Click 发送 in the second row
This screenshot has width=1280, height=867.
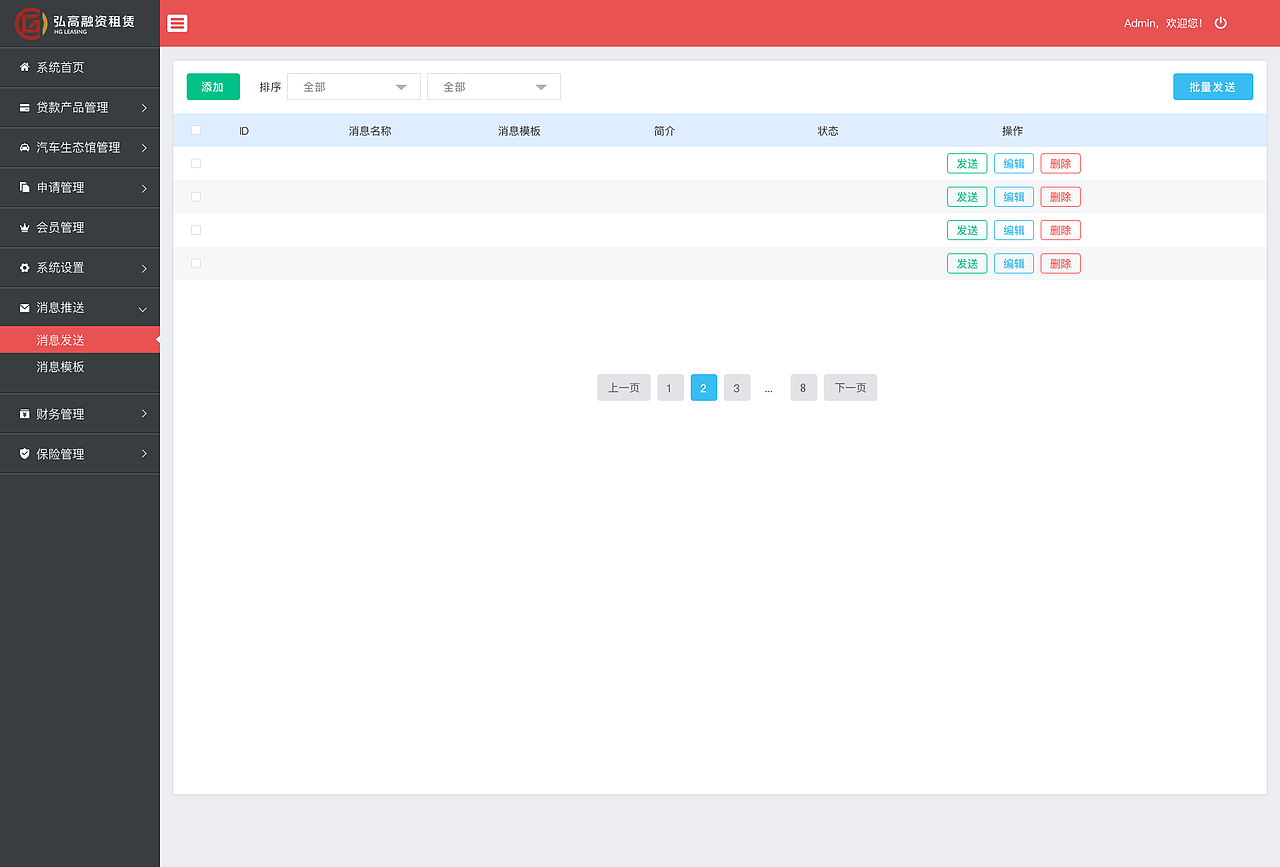click(967, 197)
